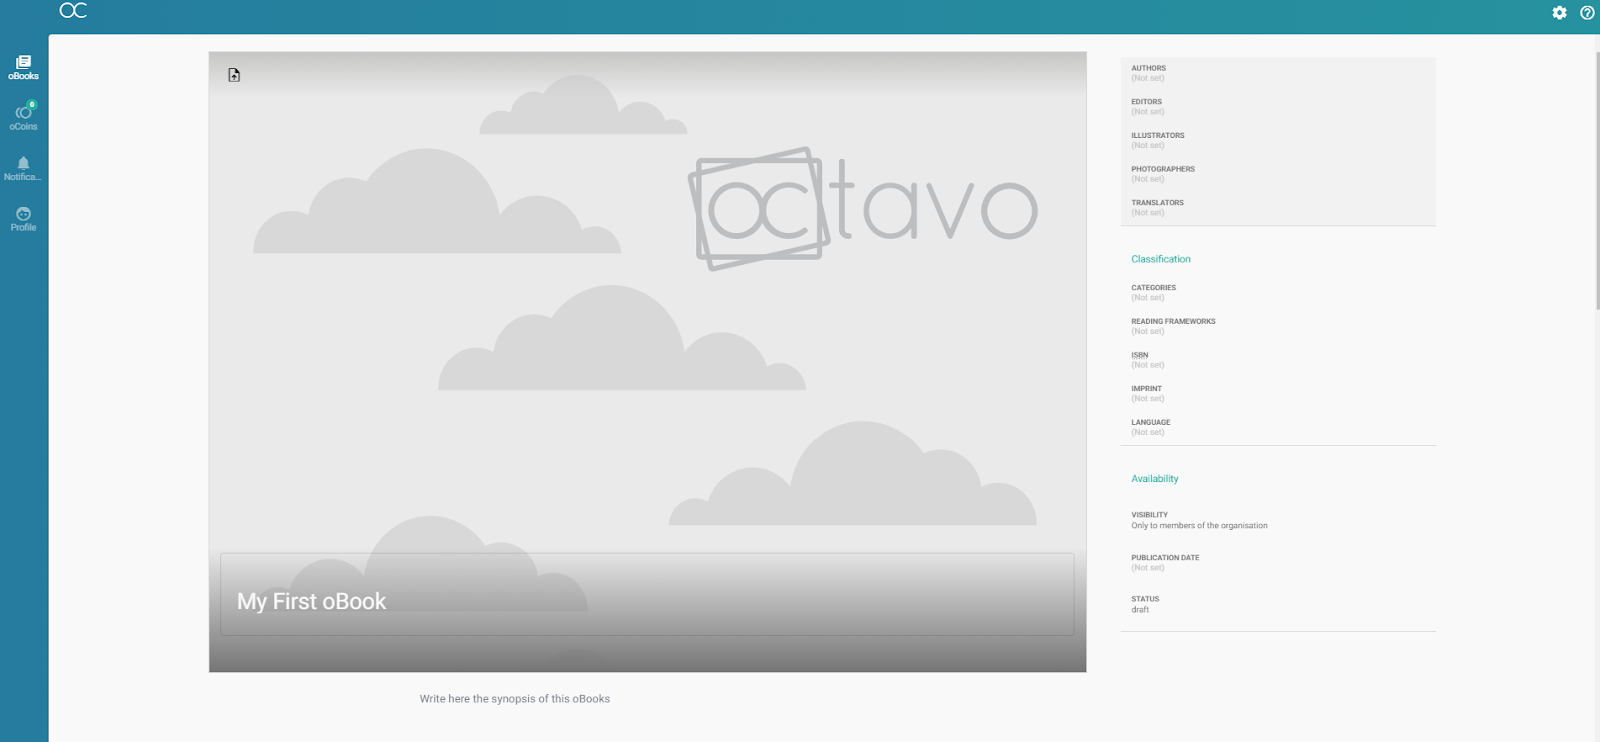Click the Classification section heading
Image resolution: width=1600 pixels, height=742 pixels.
(1161, 259)
